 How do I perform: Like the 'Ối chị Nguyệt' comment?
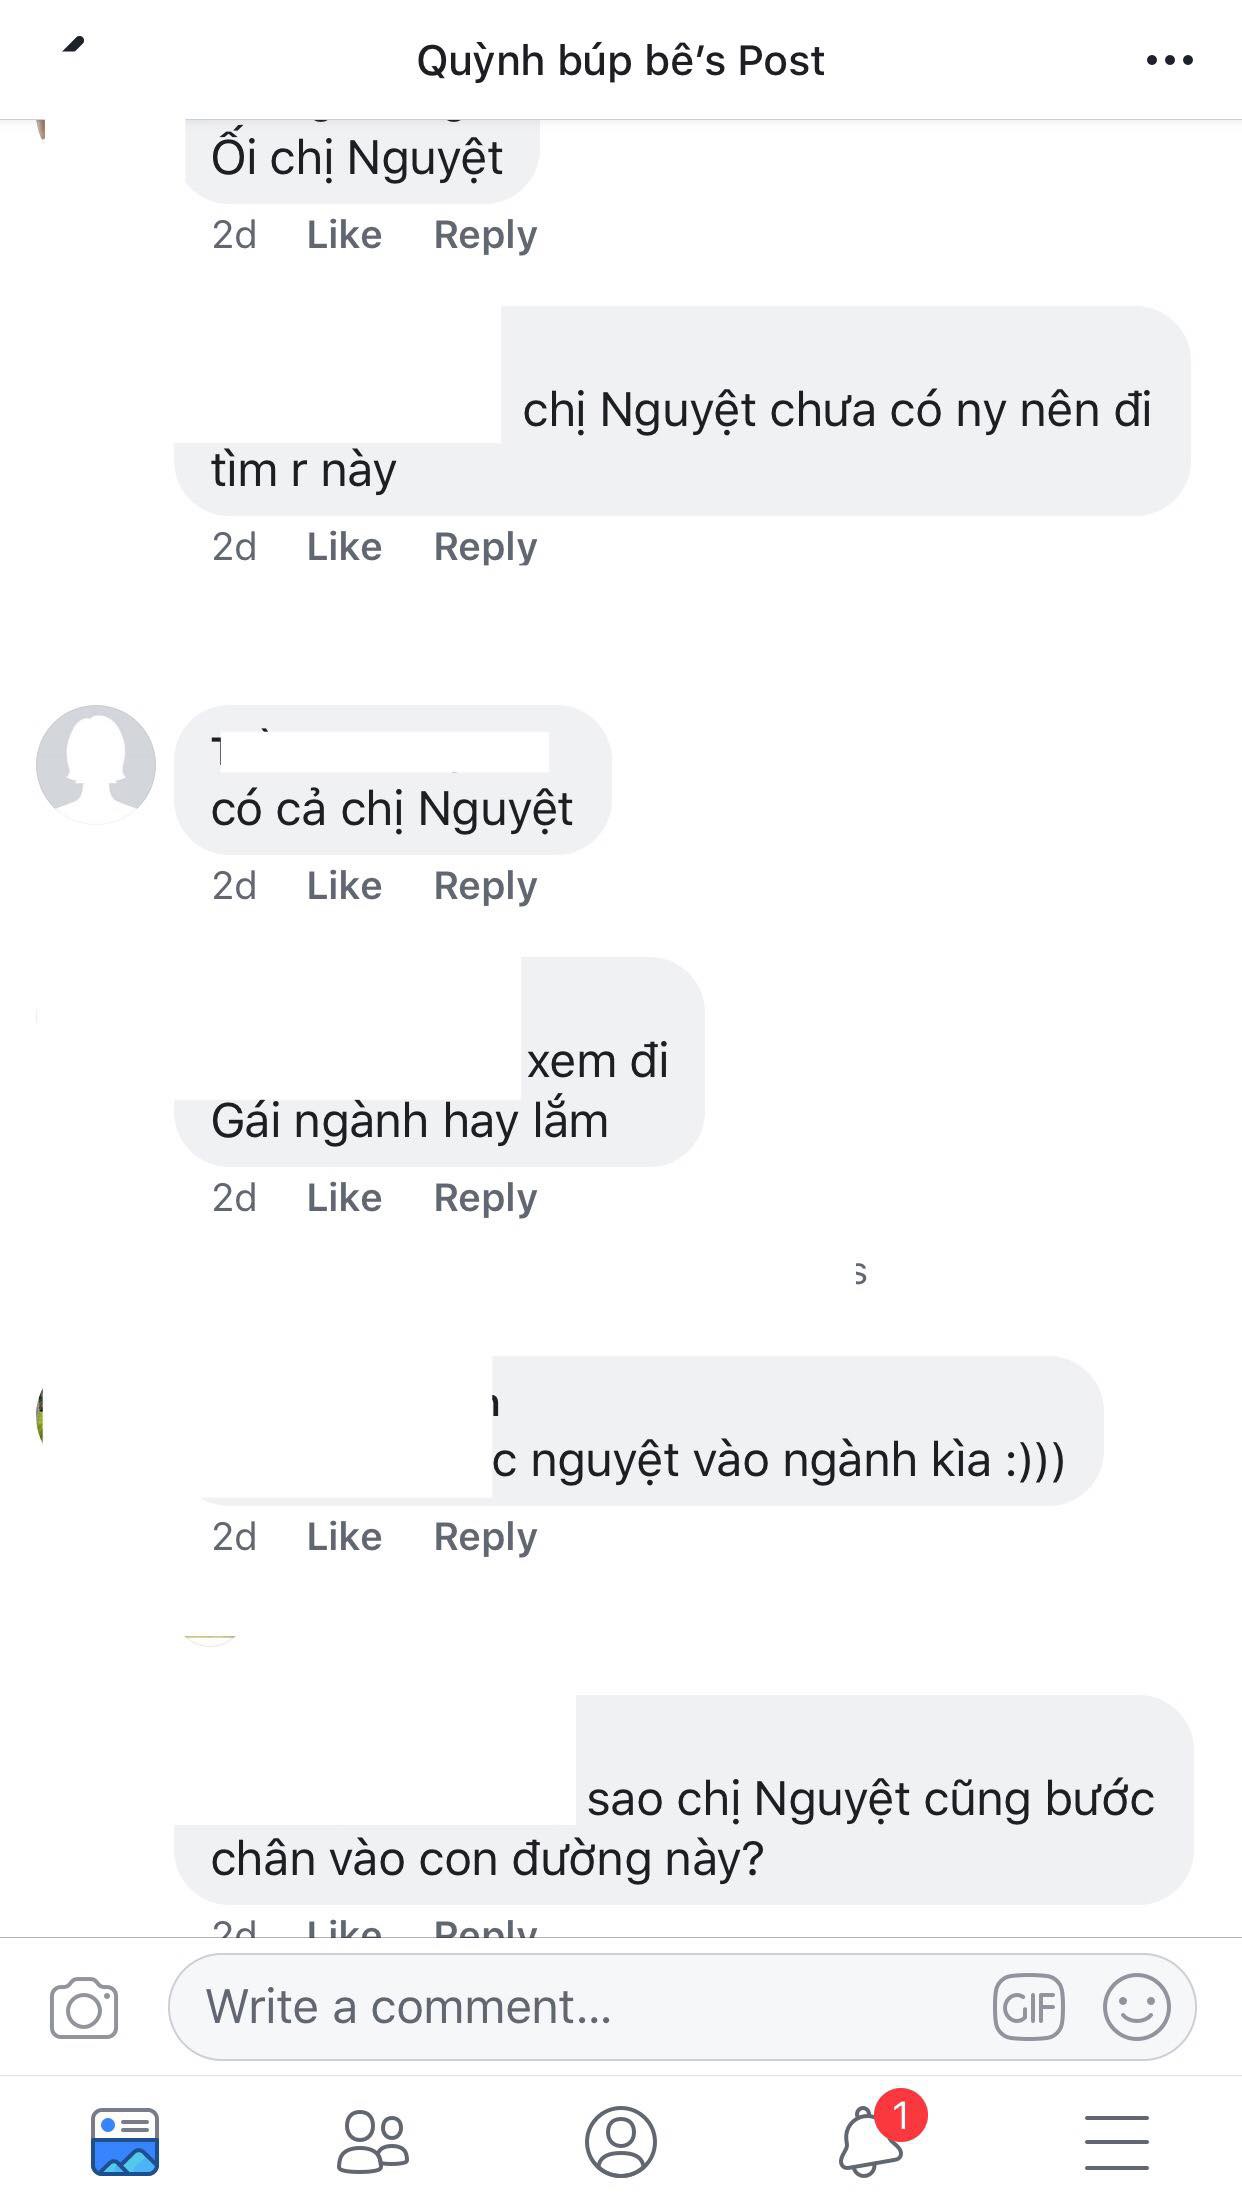coord(344,235)
